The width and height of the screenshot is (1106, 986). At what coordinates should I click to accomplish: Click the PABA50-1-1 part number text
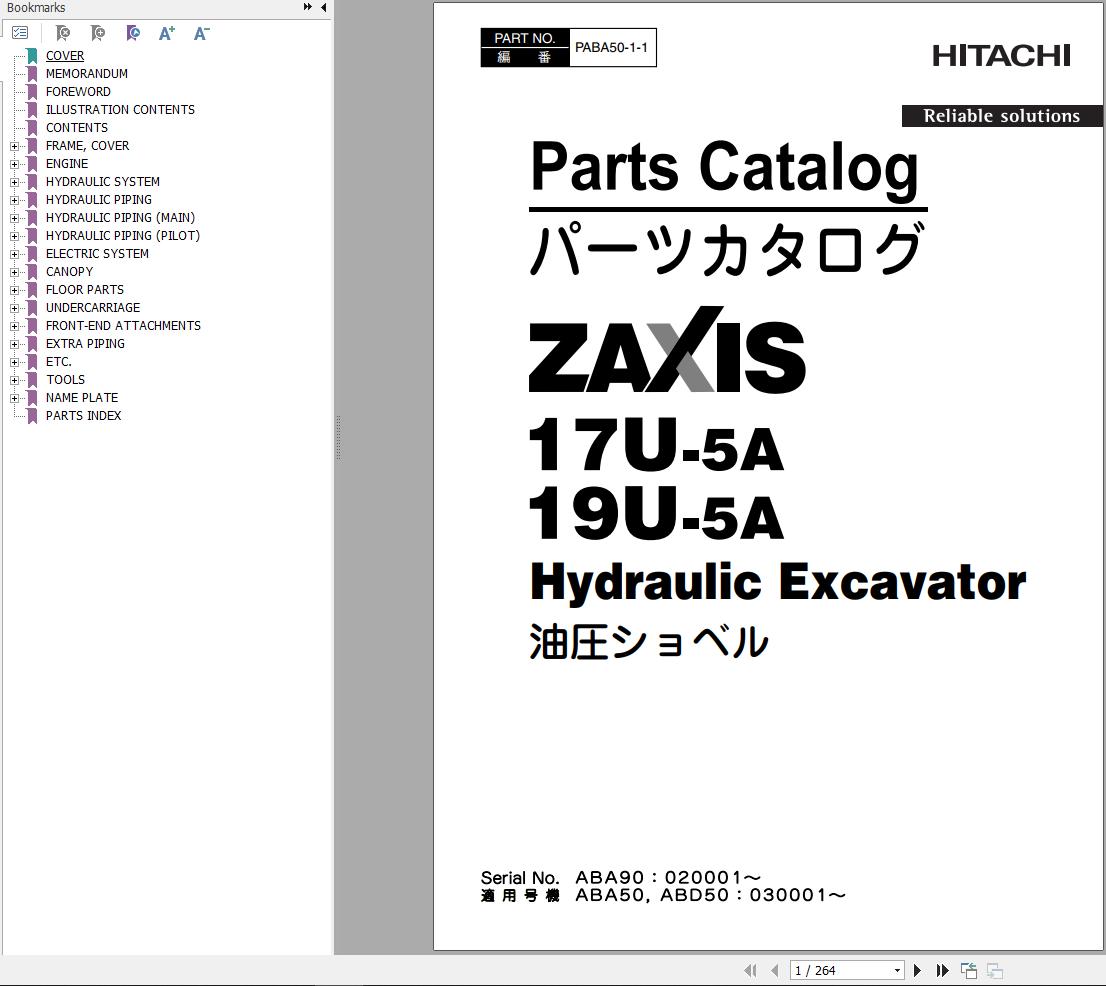click(x=612, y=47)
